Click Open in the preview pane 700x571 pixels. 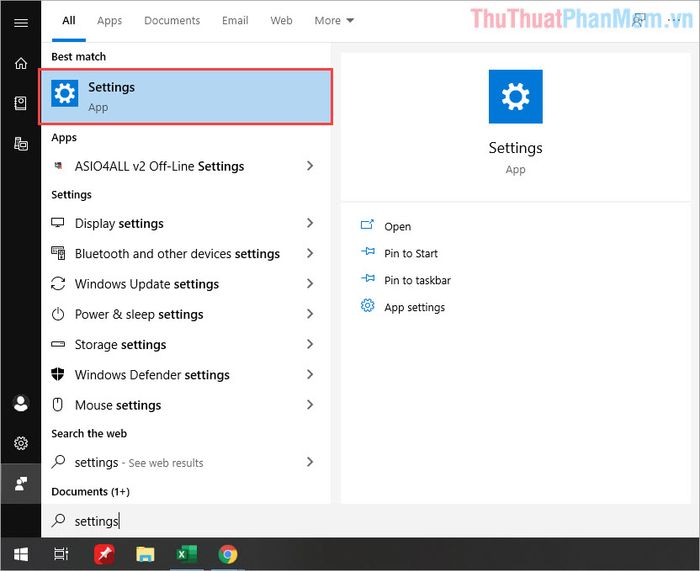point(397,226)
